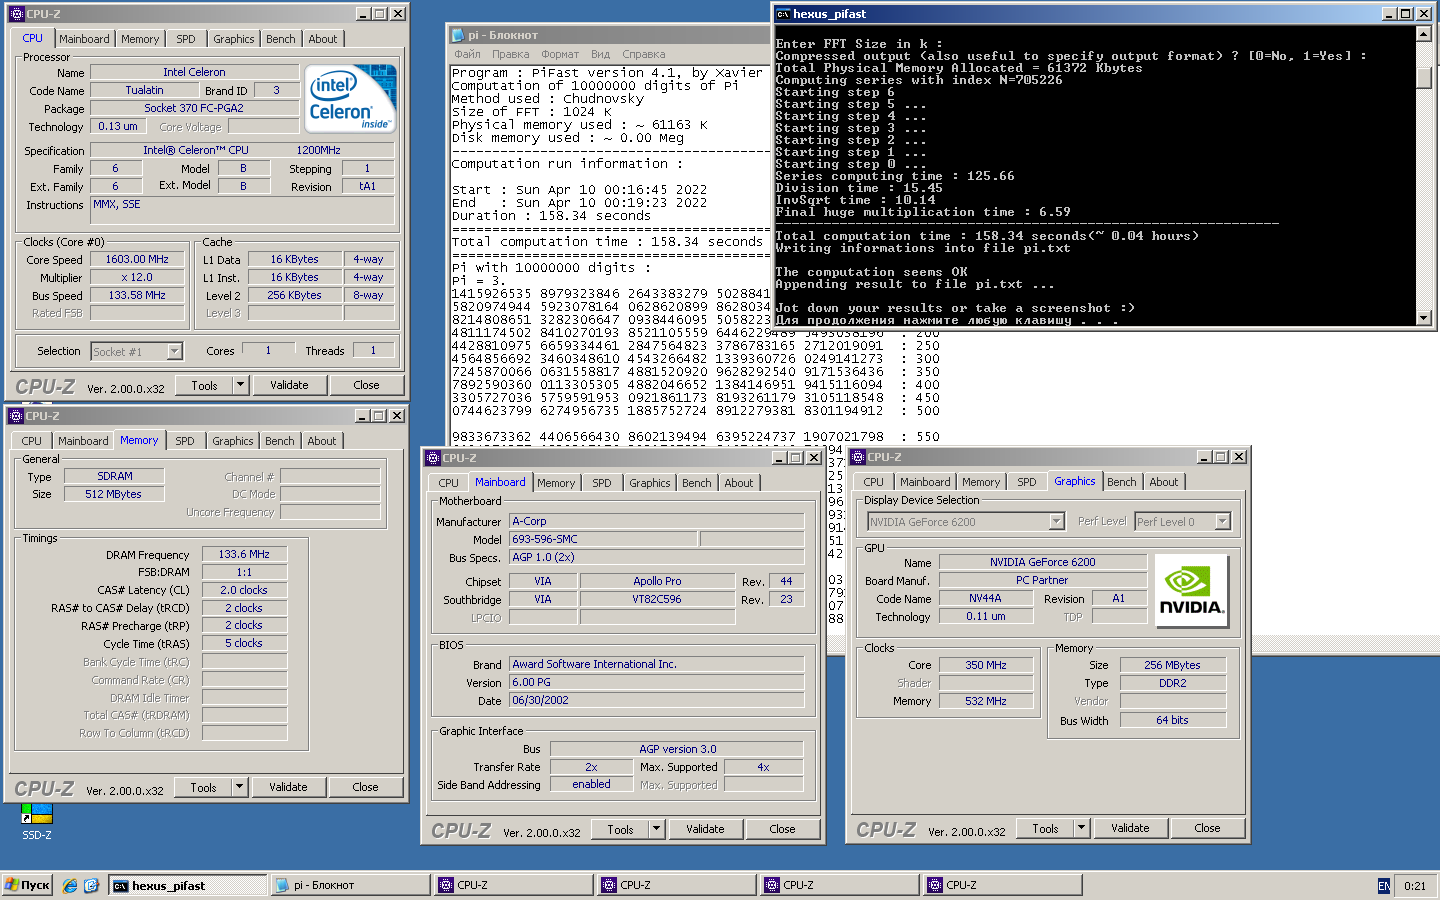Screen dimensions: 1440x900
Task: Click Validate in CPU tab window
Action: pos(289,385)
